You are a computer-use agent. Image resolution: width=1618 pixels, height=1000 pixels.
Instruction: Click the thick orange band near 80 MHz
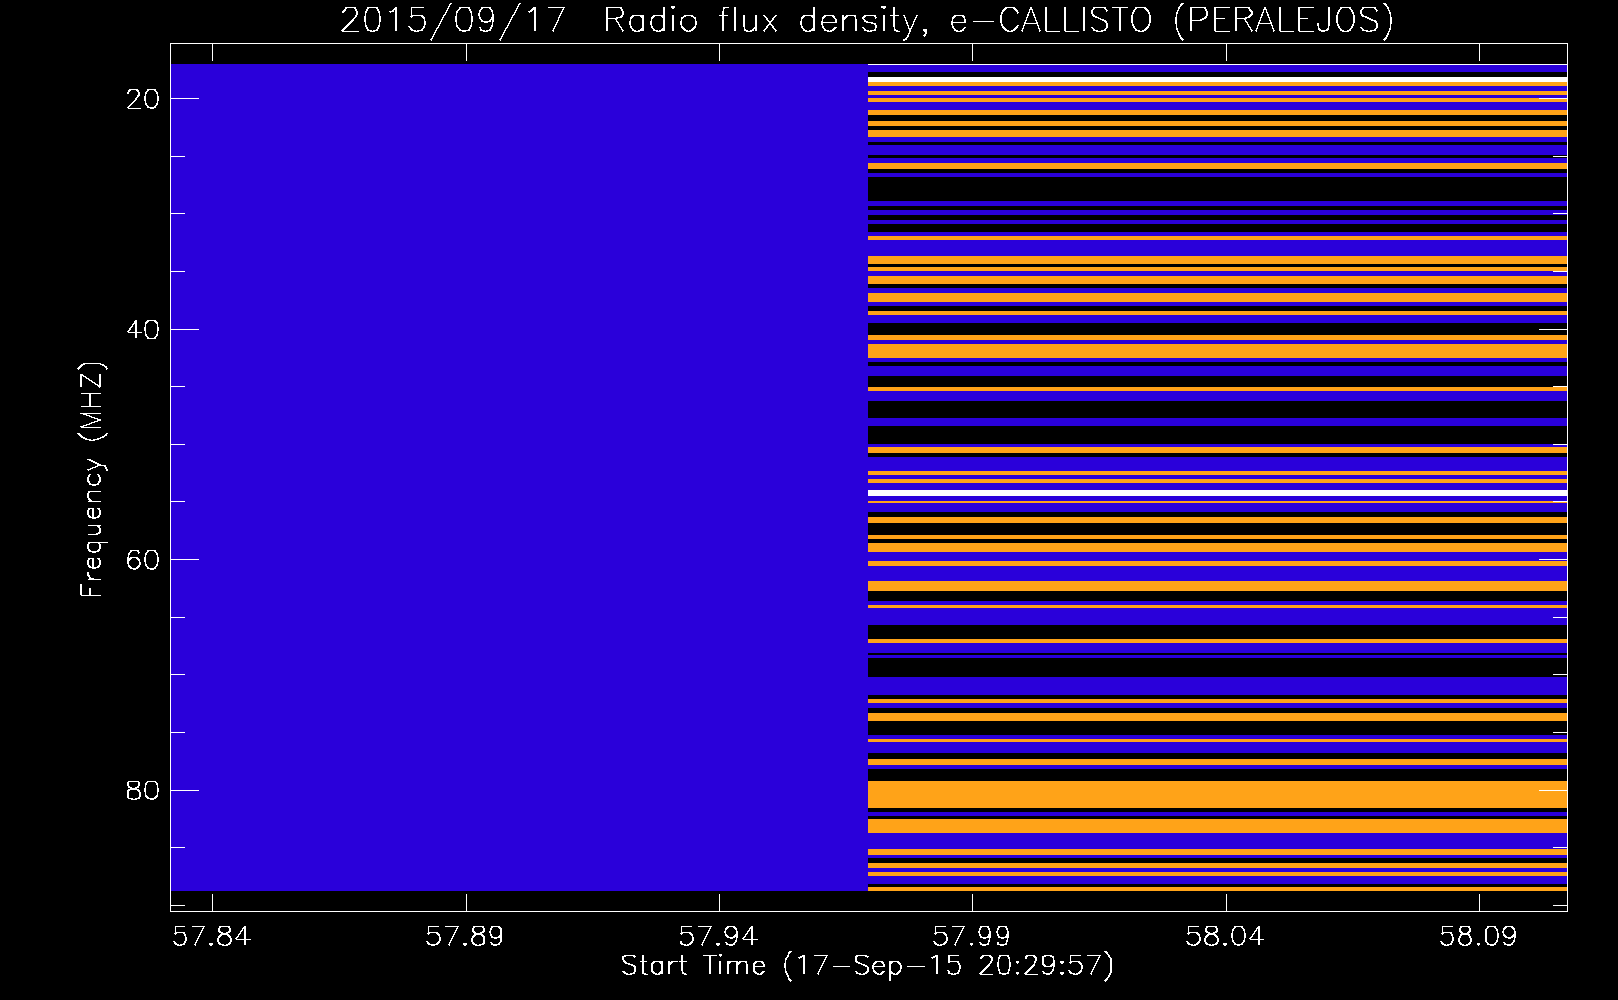pyautogui.click(x=1217, y=795)
